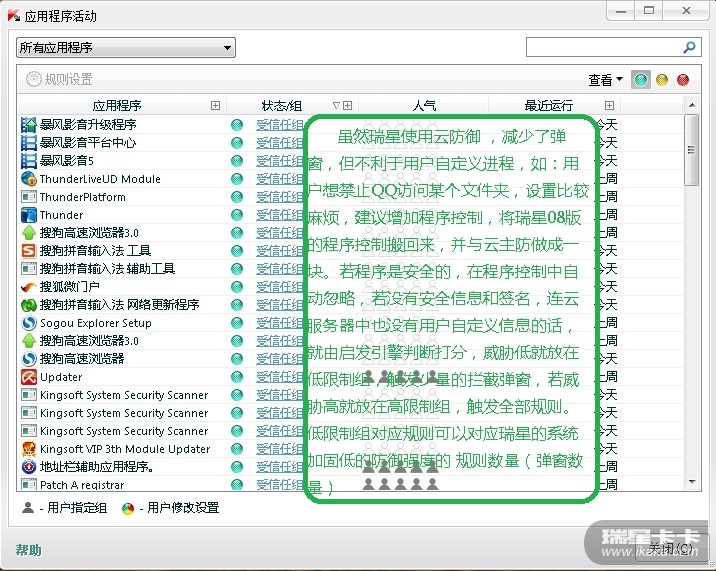716x571 pixels.
Task: Click the ThunderPlatform window icon
Action: 28,197
